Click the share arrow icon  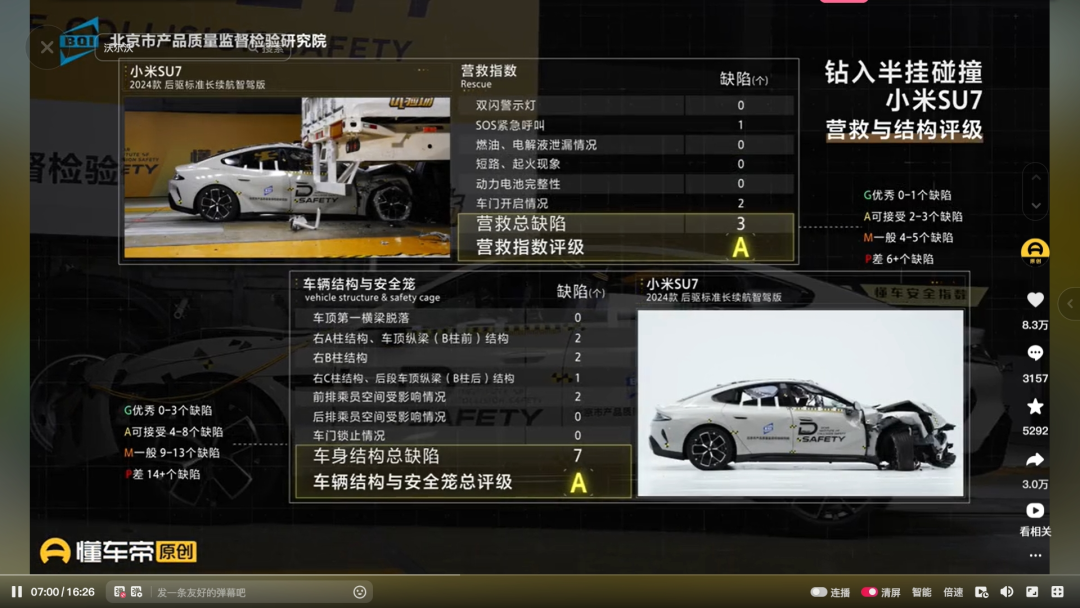point(1035,459)
